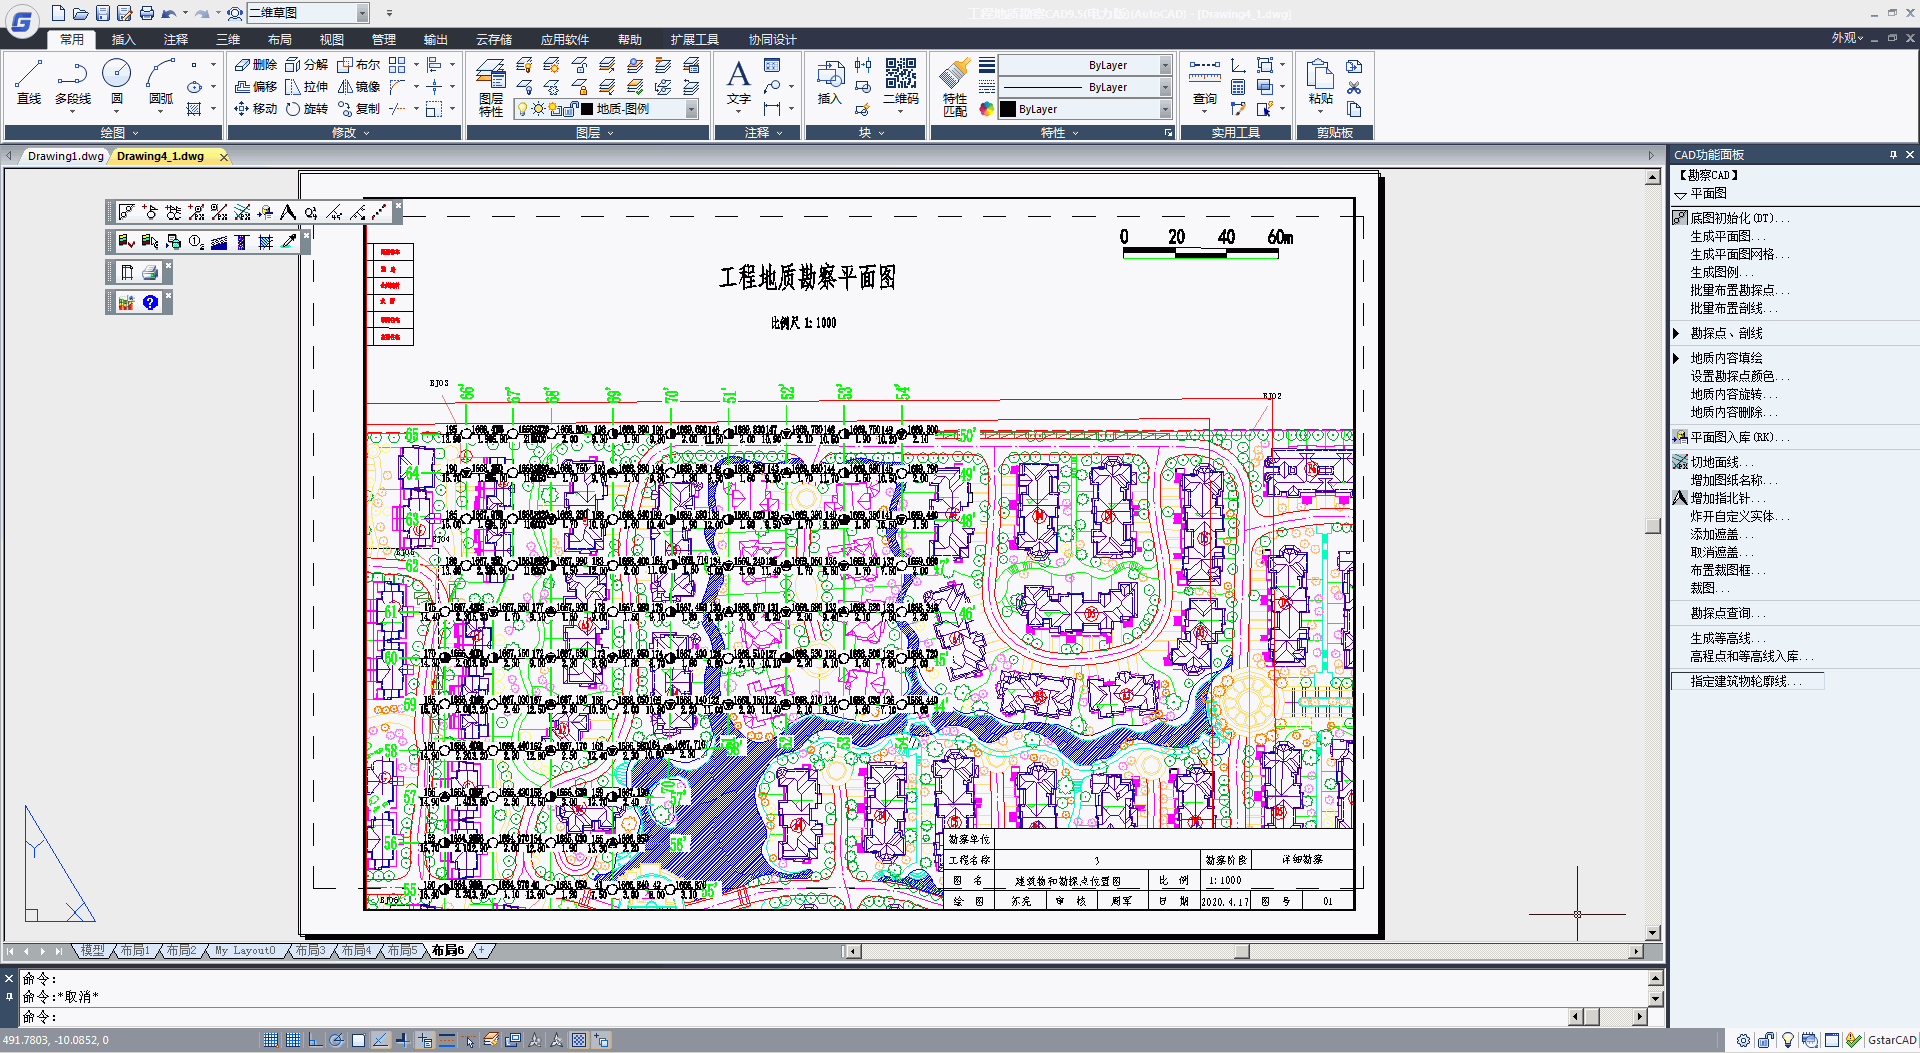
Task: Open the 地质-图例 layer dropdown
Action: tap(691, 109)
